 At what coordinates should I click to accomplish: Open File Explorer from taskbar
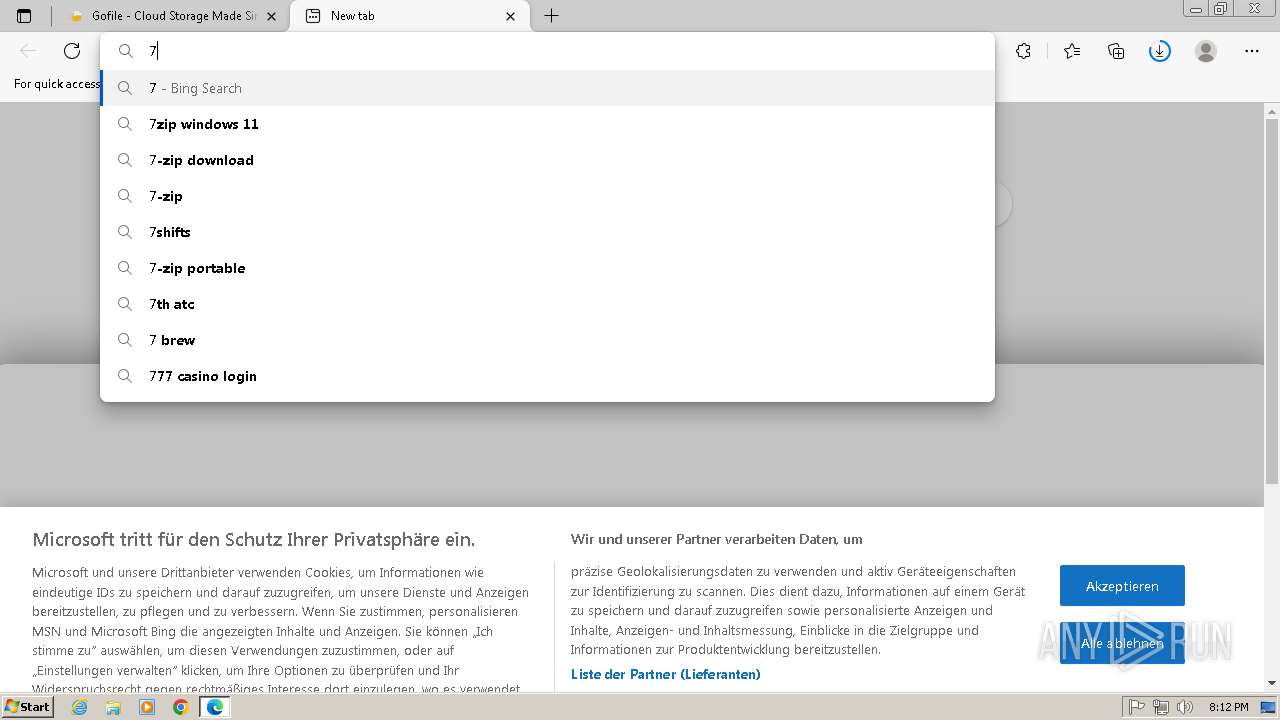(113, 707)
